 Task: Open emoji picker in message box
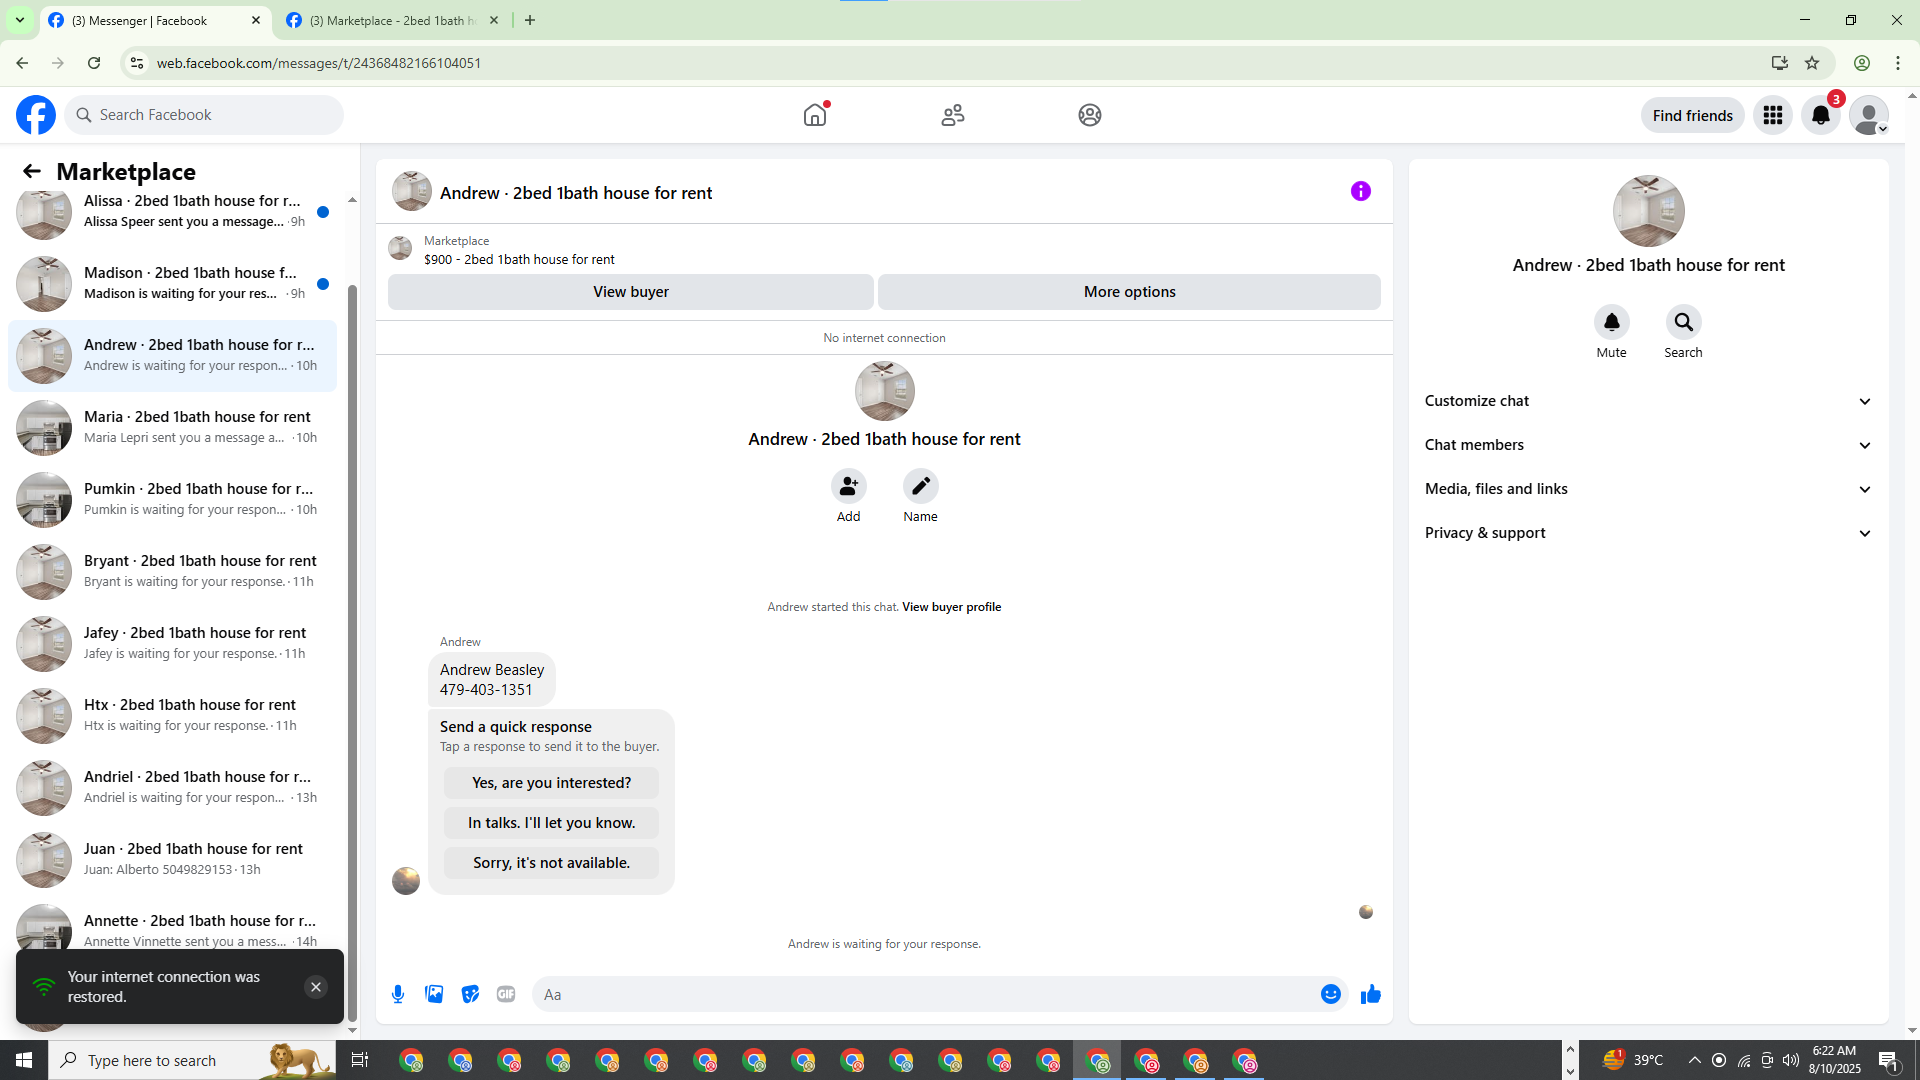[x=1330, y=994]
